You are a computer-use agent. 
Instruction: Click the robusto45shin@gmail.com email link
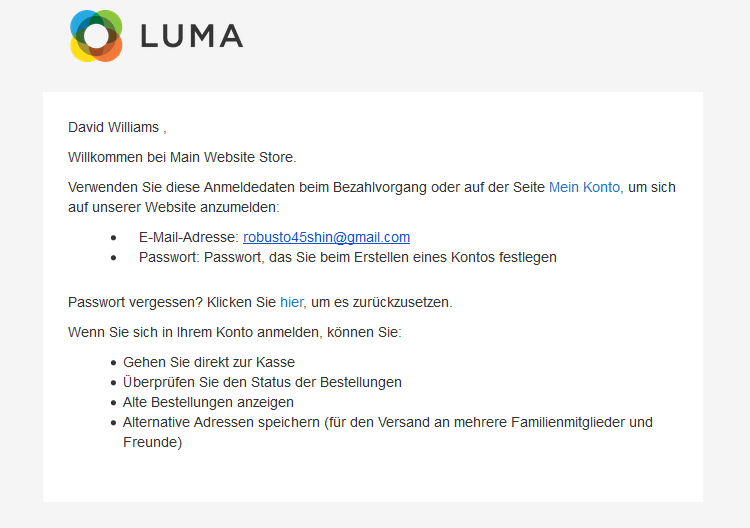(326, 237)
